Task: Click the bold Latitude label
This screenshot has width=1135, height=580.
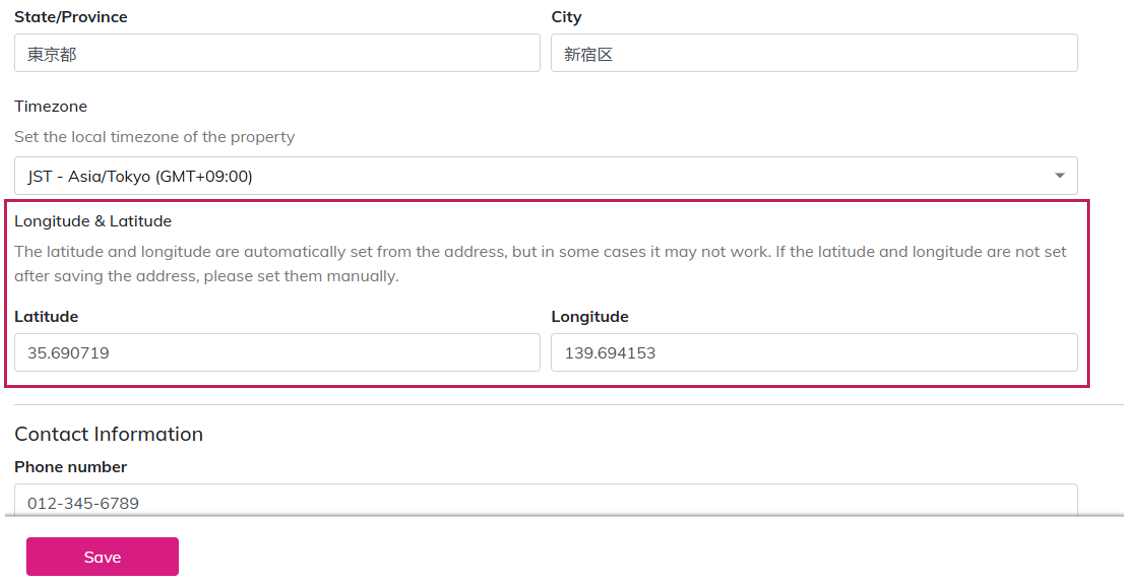Action: [x=46, y=316]
